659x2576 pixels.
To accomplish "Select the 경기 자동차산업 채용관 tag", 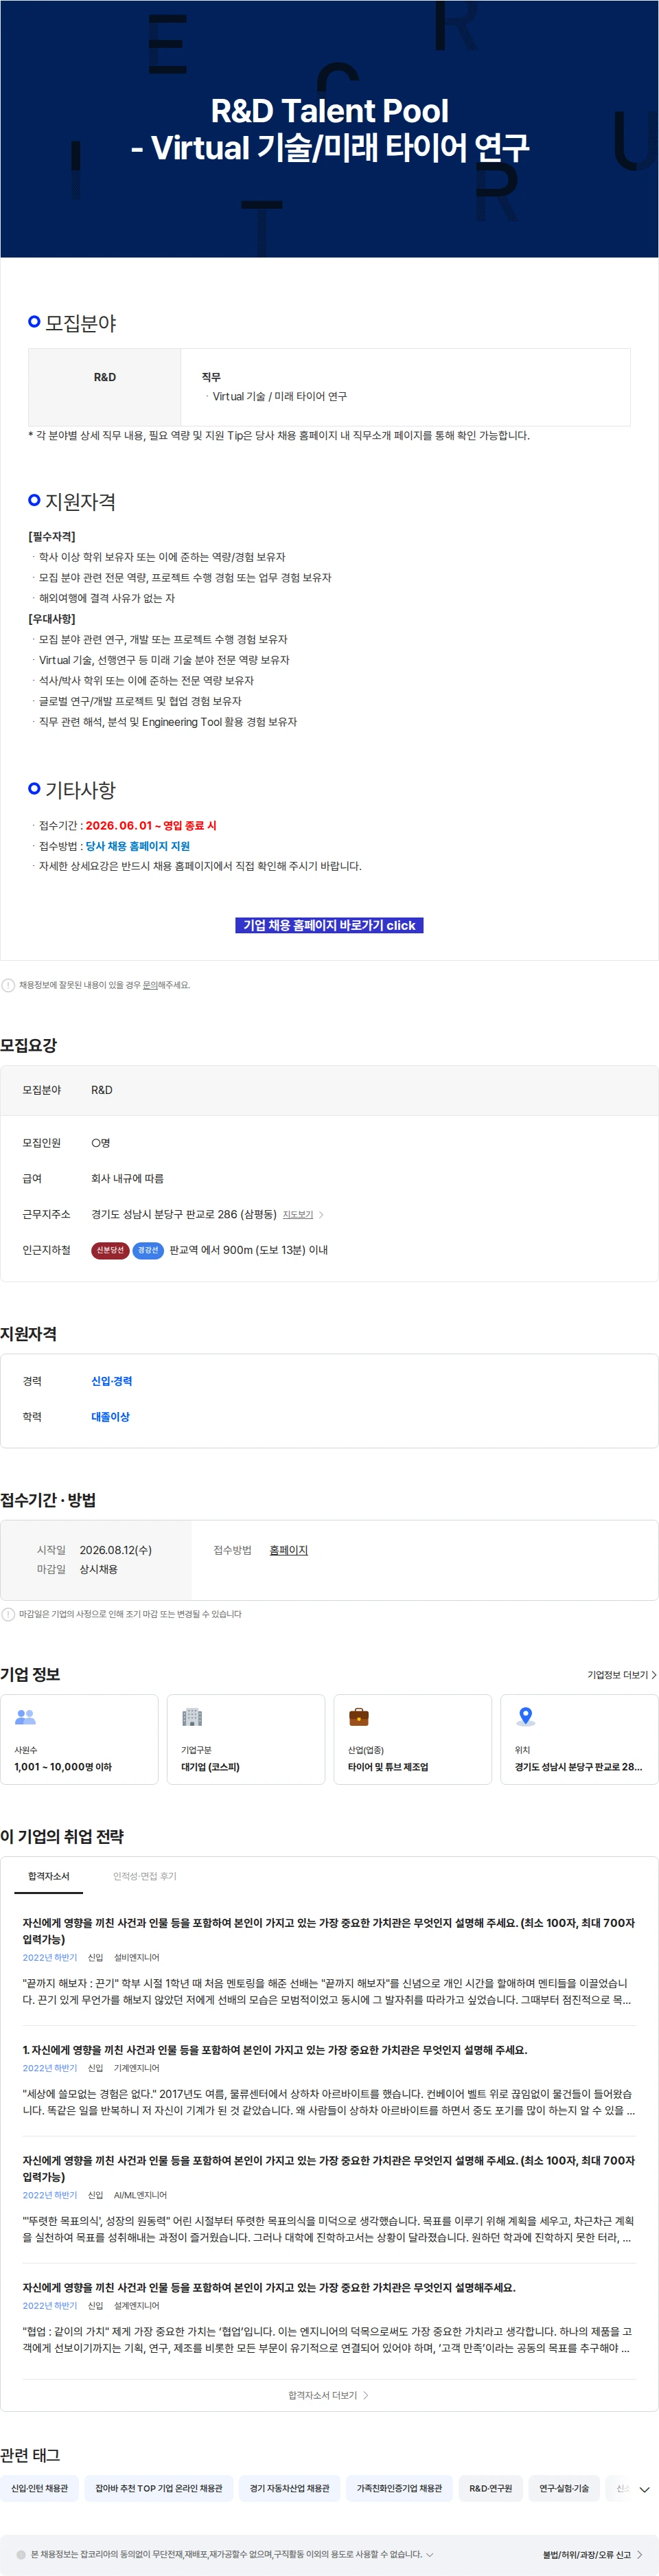I will (x=290, y=2488).
